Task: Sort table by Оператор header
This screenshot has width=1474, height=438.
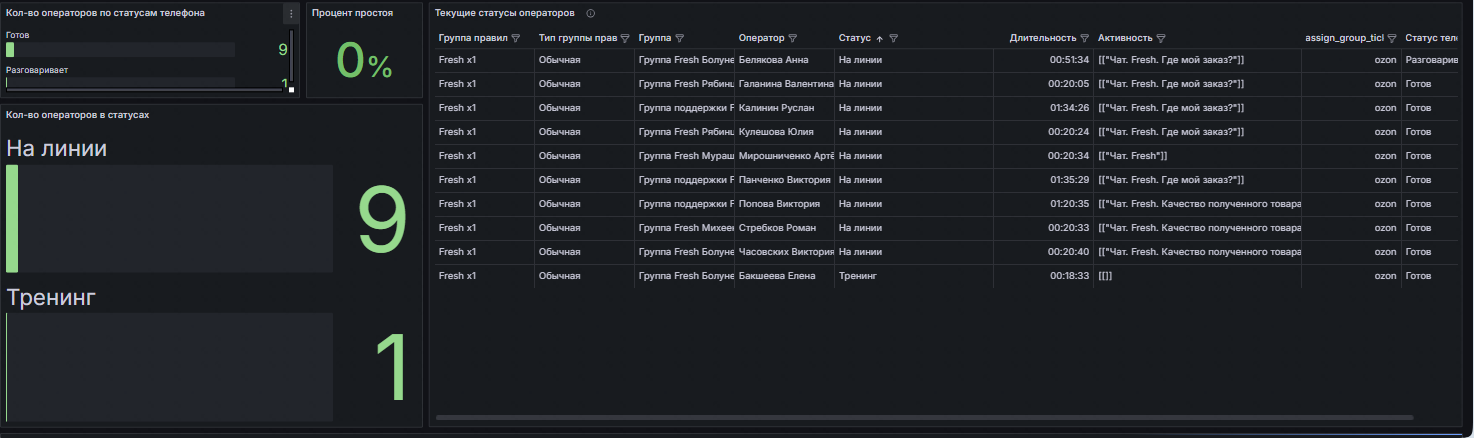Action: (x=761, y=38)
